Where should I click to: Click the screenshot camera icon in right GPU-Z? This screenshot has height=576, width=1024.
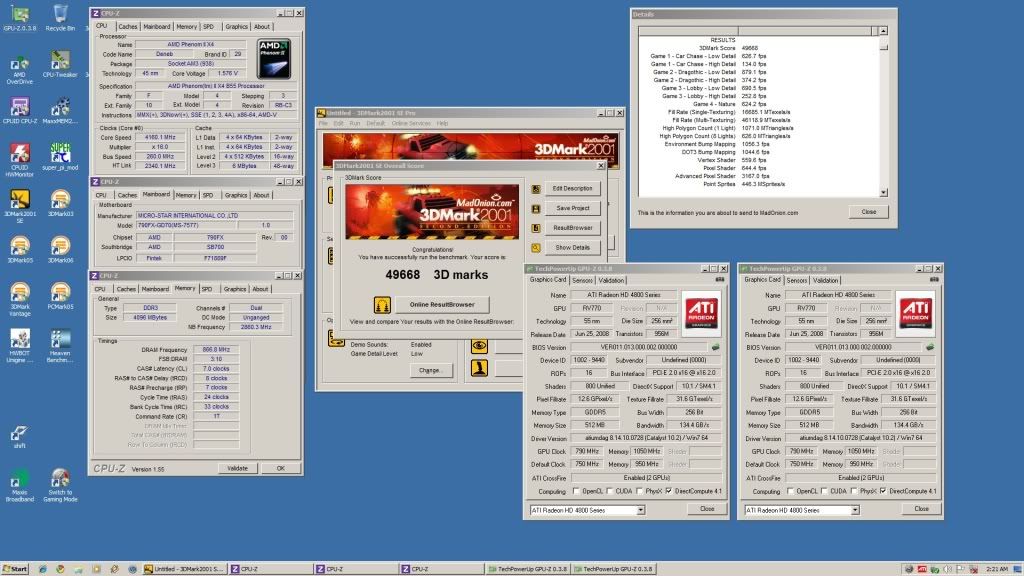(934, 280)
